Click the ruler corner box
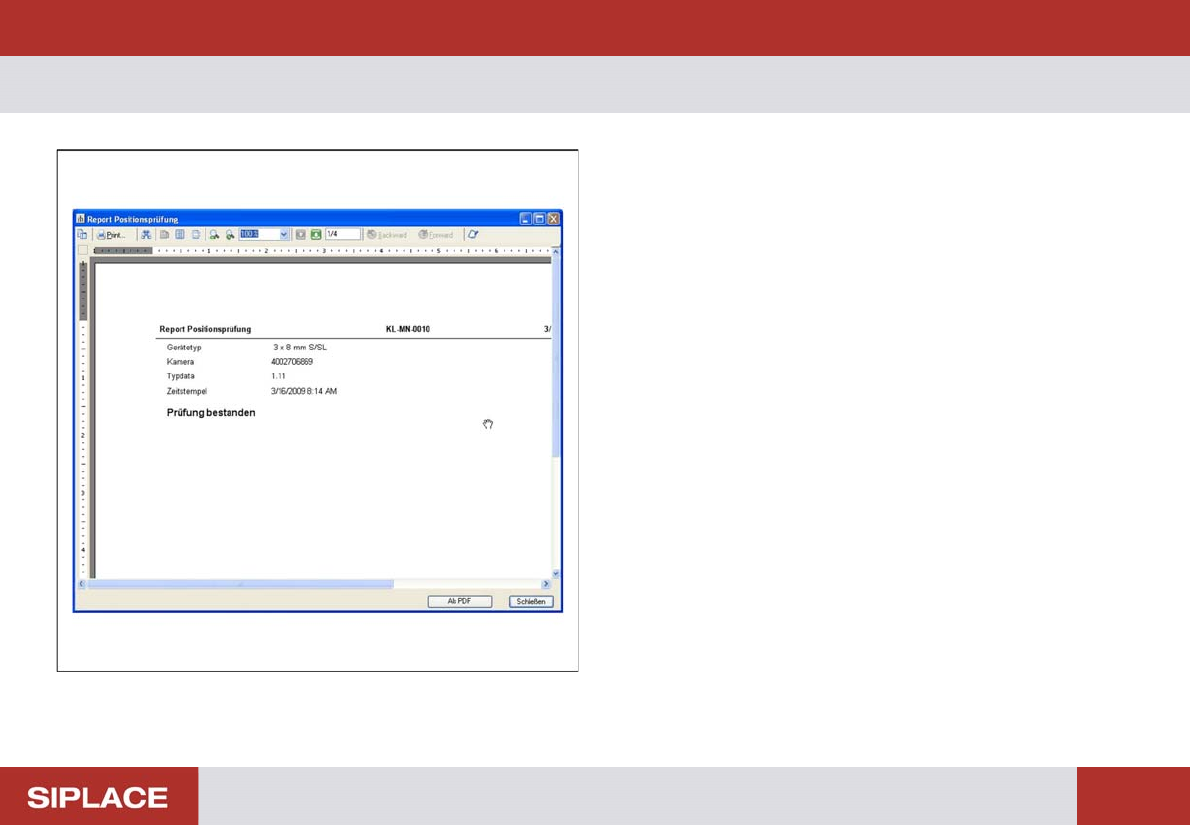The image size is (1190, 825). coord(83,250)
